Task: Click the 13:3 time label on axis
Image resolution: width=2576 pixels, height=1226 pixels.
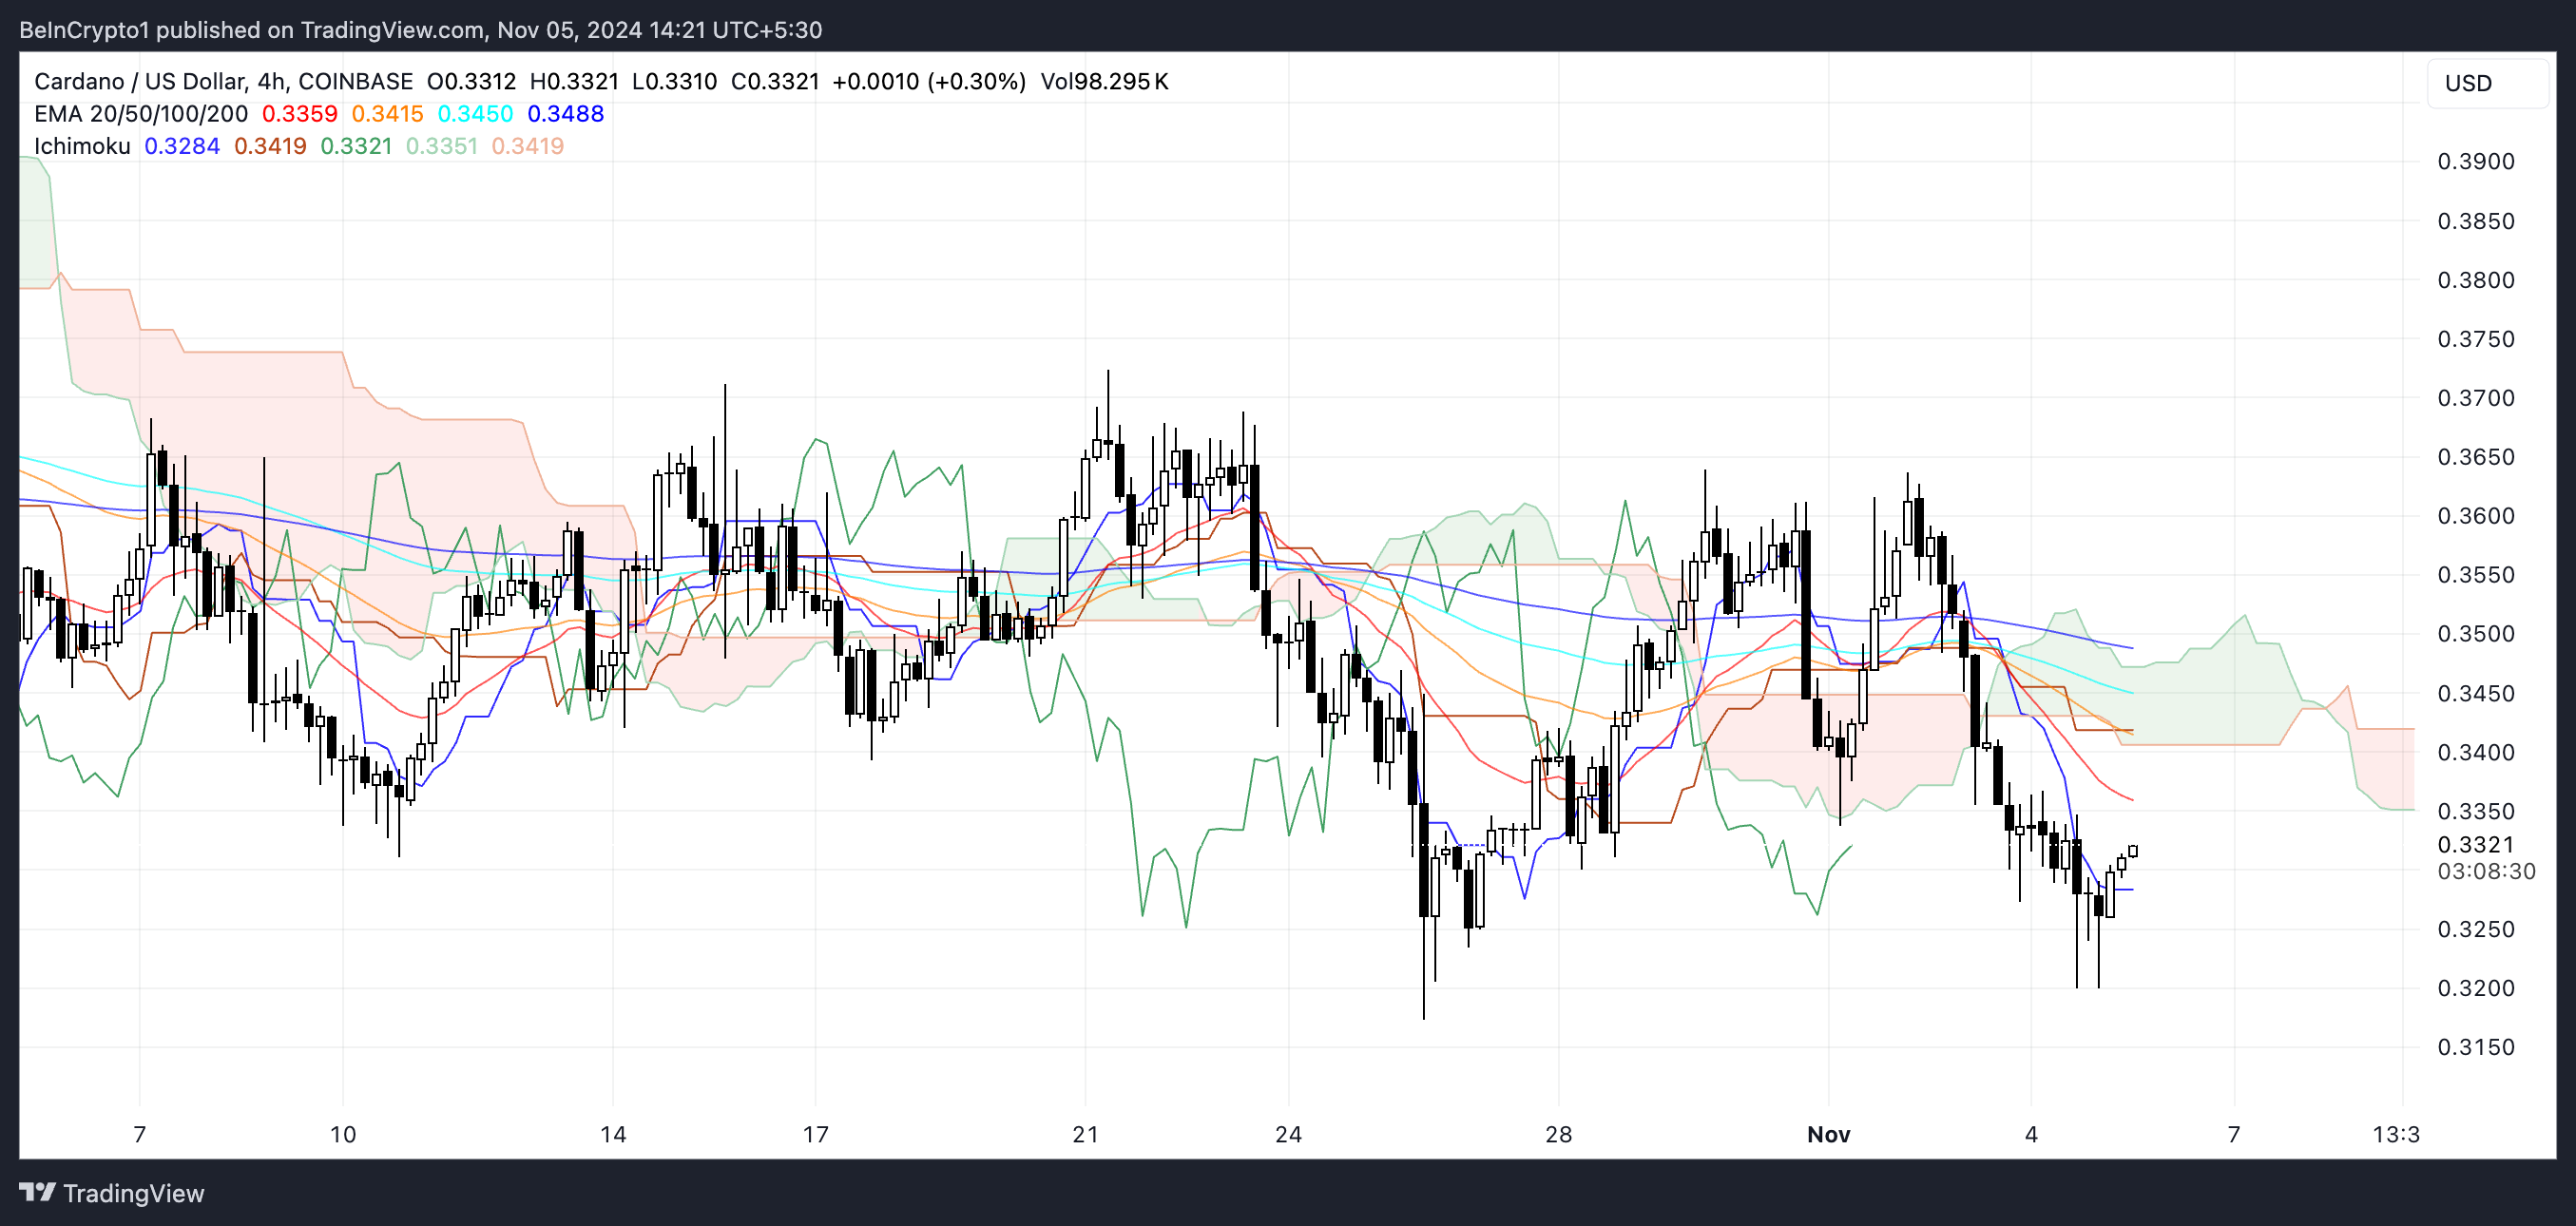Action: pos(2395,1134)
